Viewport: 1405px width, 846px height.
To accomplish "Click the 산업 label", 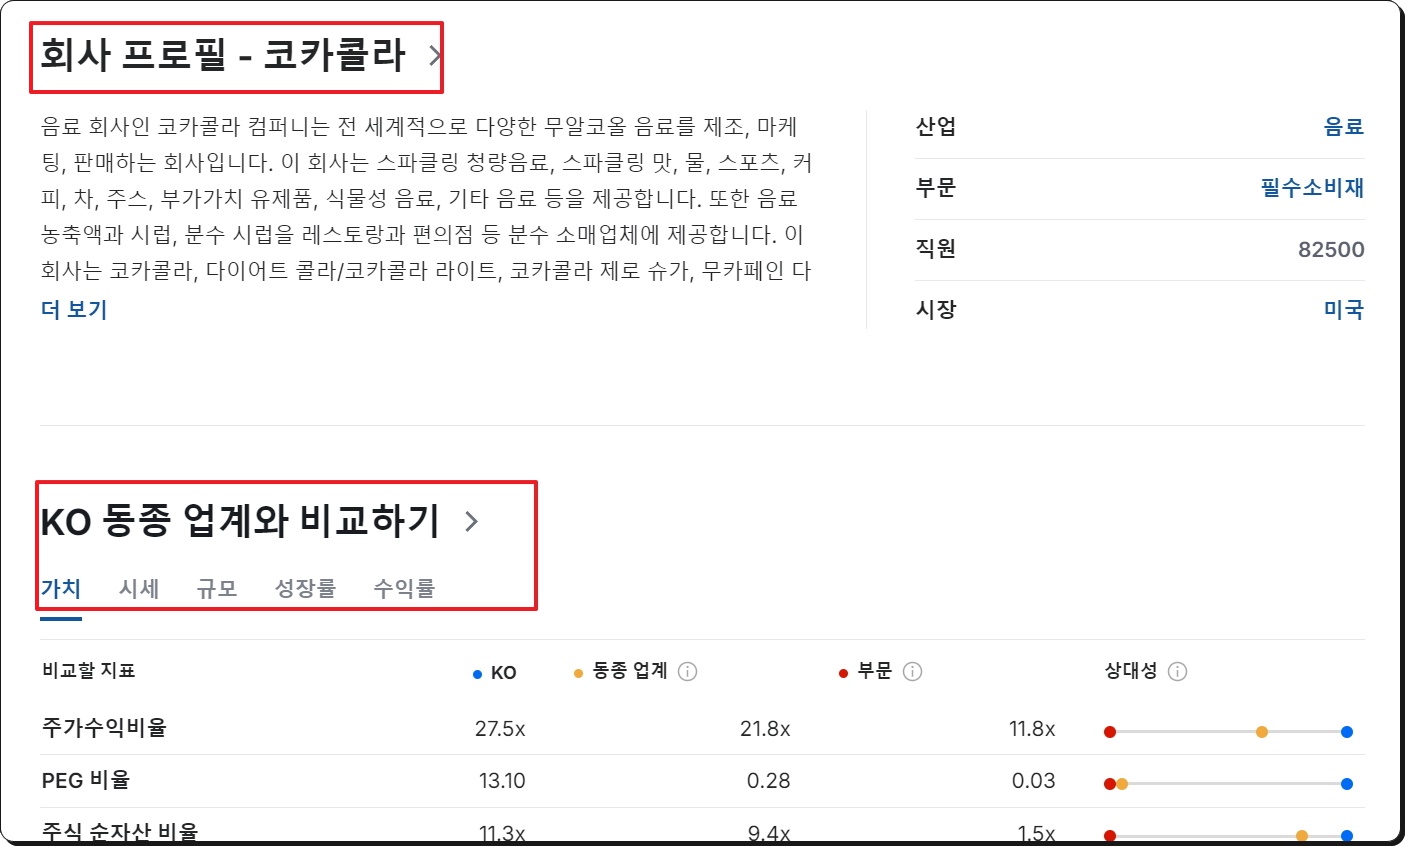I will coord(936,126).
